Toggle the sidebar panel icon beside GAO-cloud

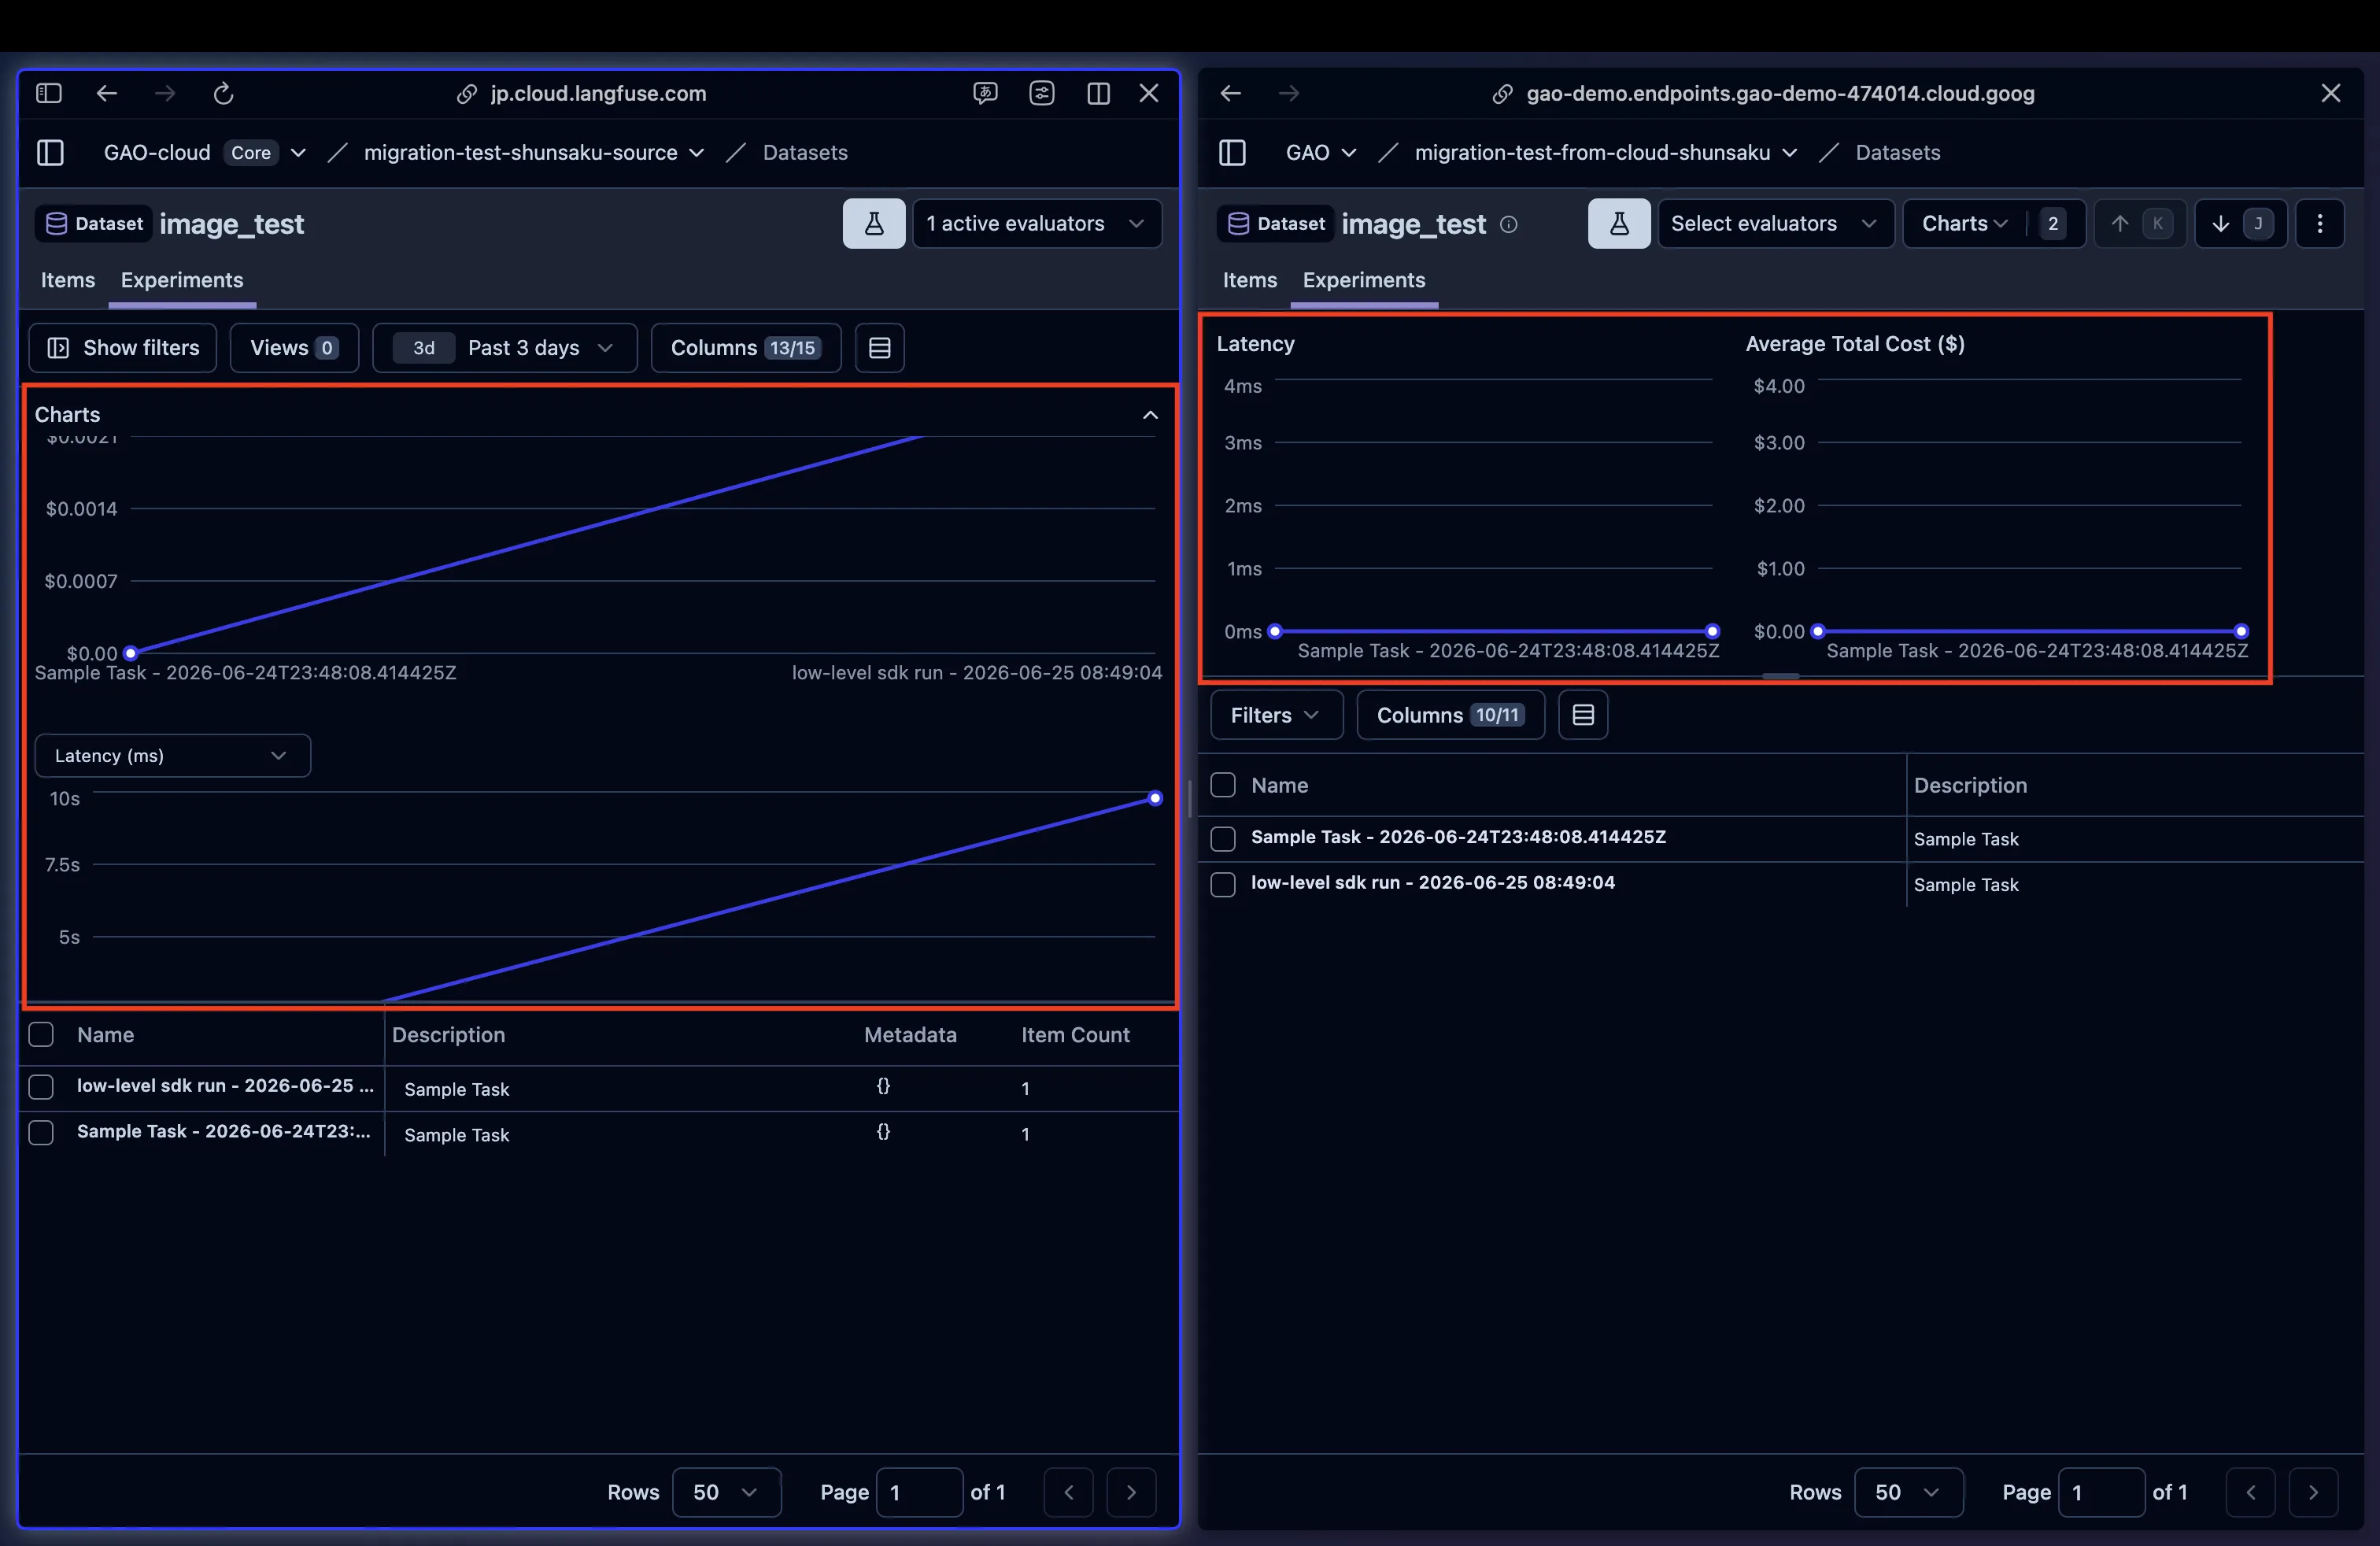pyautogui.click(x=50, y=152)
